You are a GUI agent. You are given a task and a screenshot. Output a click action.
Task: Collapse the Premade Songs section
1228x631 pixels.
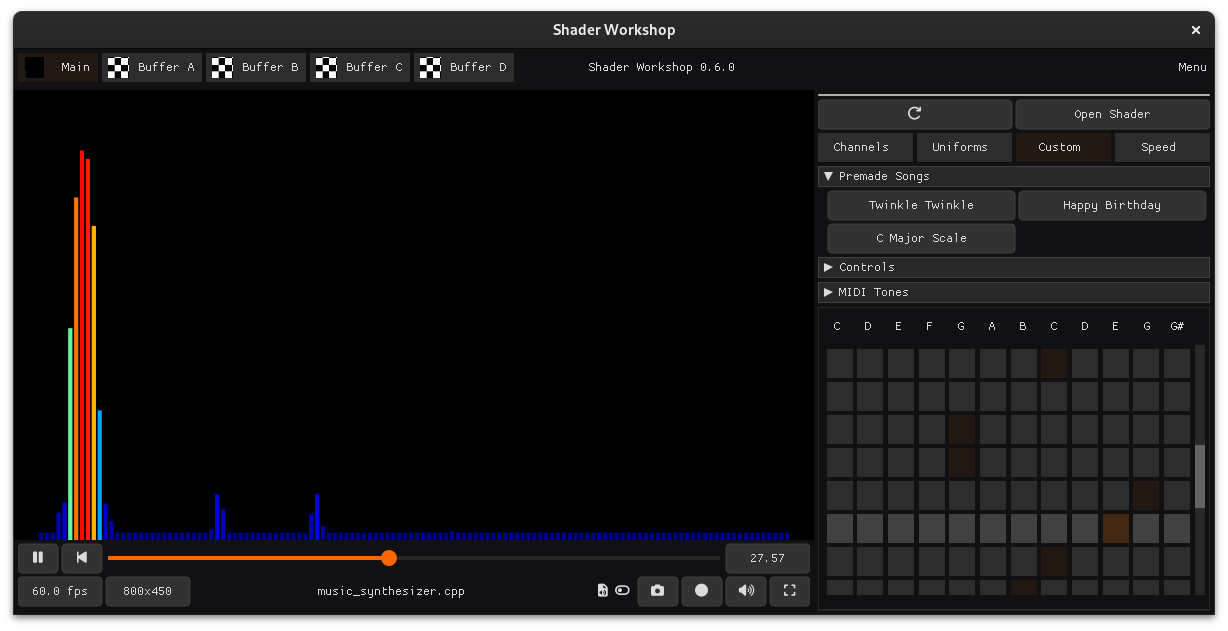tap(1014, 176)
